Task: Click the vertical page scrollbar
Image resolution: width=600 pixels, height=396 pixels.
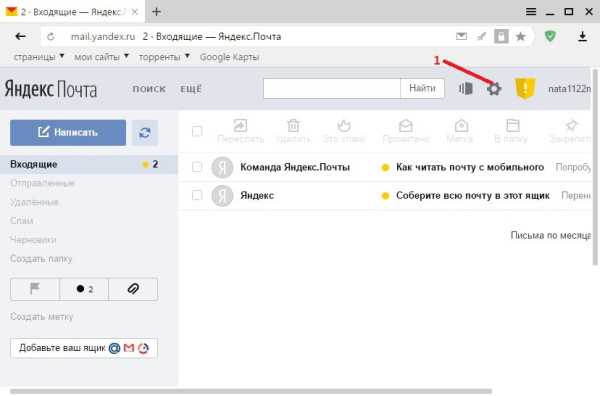Action: coord(595,167)
